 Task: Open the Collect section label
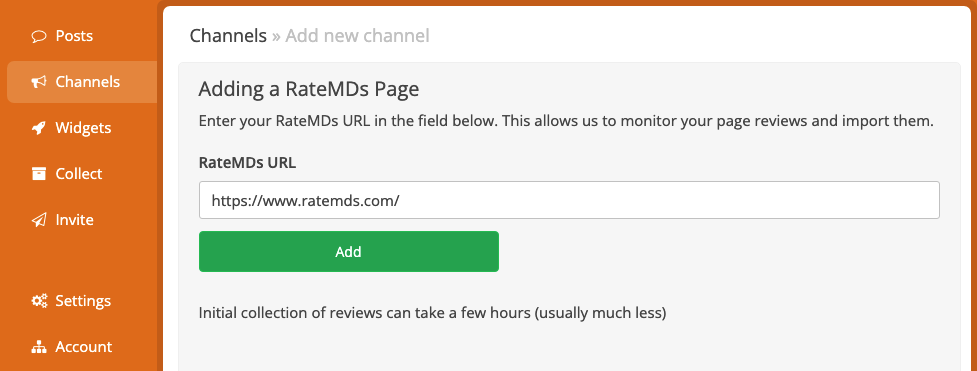[x=79, y=173]
